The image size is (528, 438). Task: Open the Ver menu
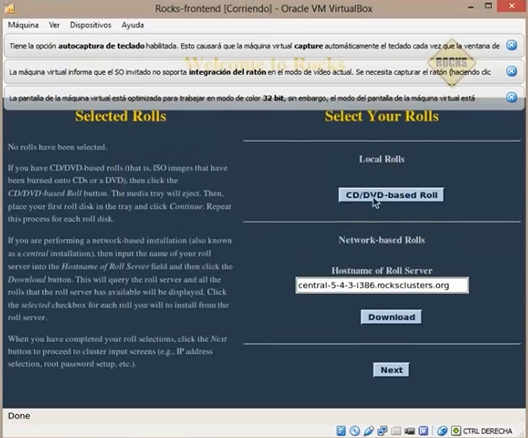coord(54,25)
